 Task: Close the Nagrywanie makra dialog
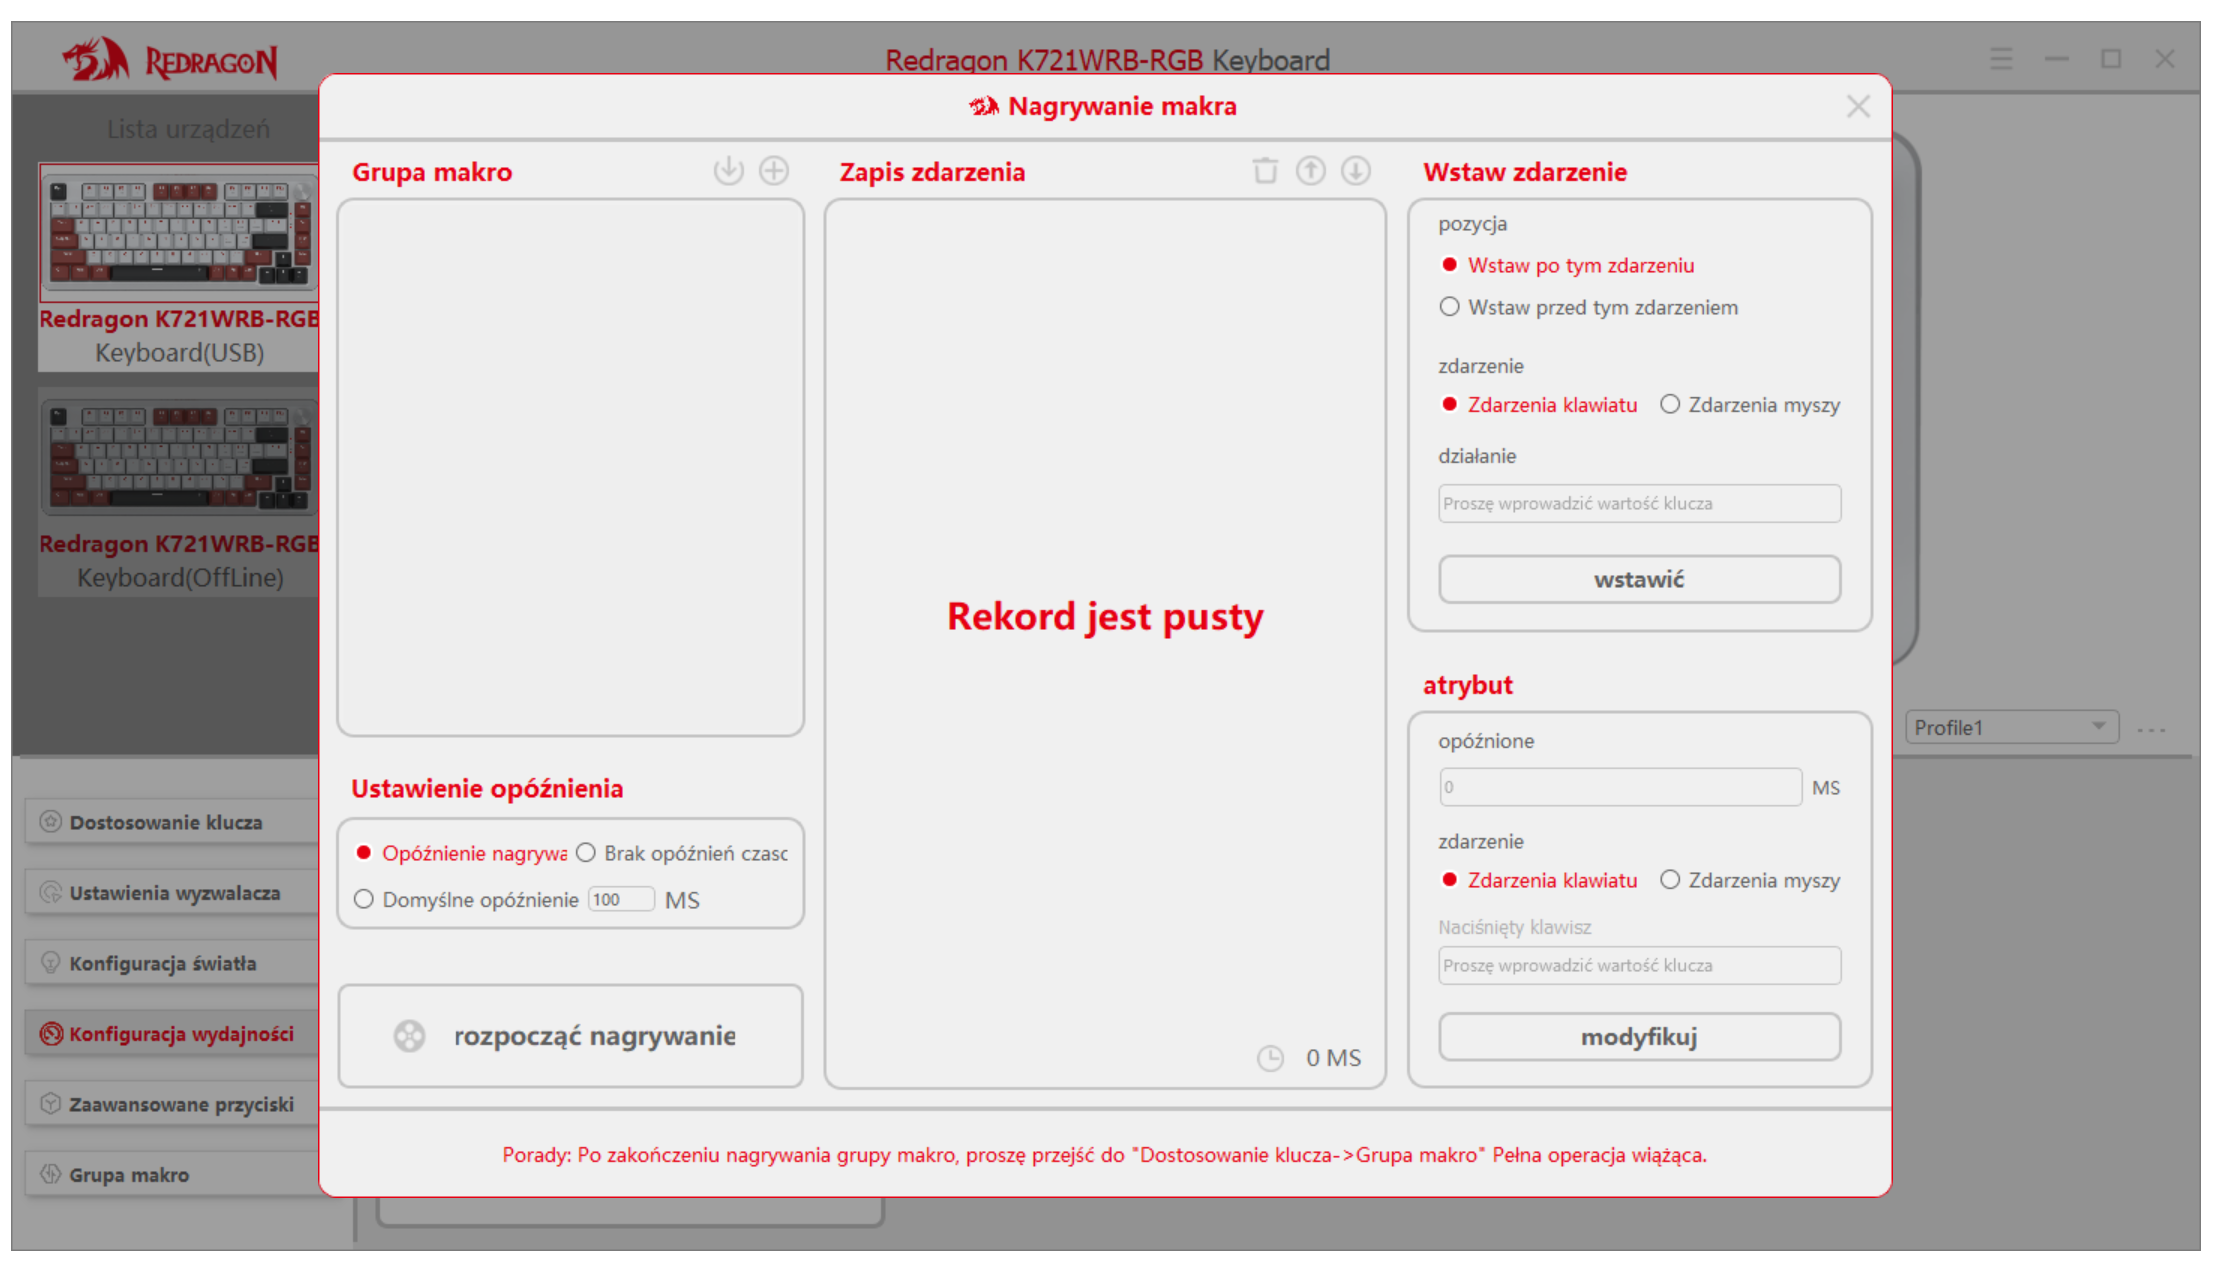tap(1857, 107)
